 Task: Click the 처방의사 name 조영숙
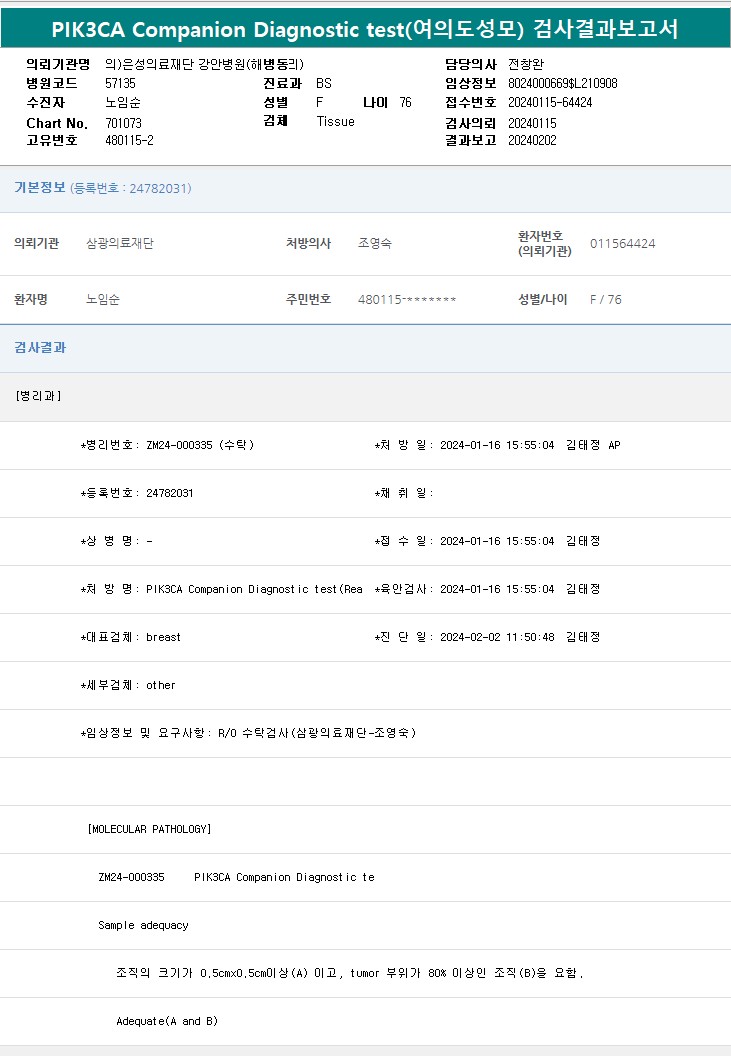point(375,244)
